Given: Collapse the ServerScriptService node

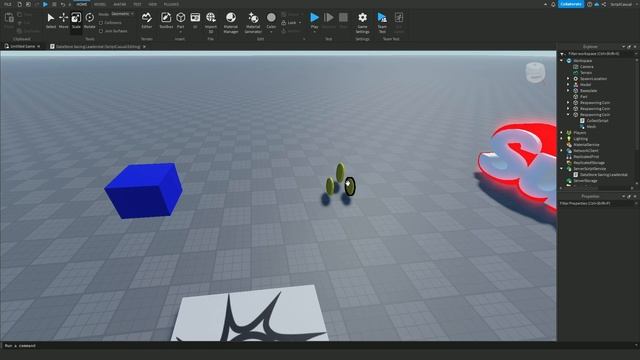Looking at the screenshot, I should tap(562, 169).
